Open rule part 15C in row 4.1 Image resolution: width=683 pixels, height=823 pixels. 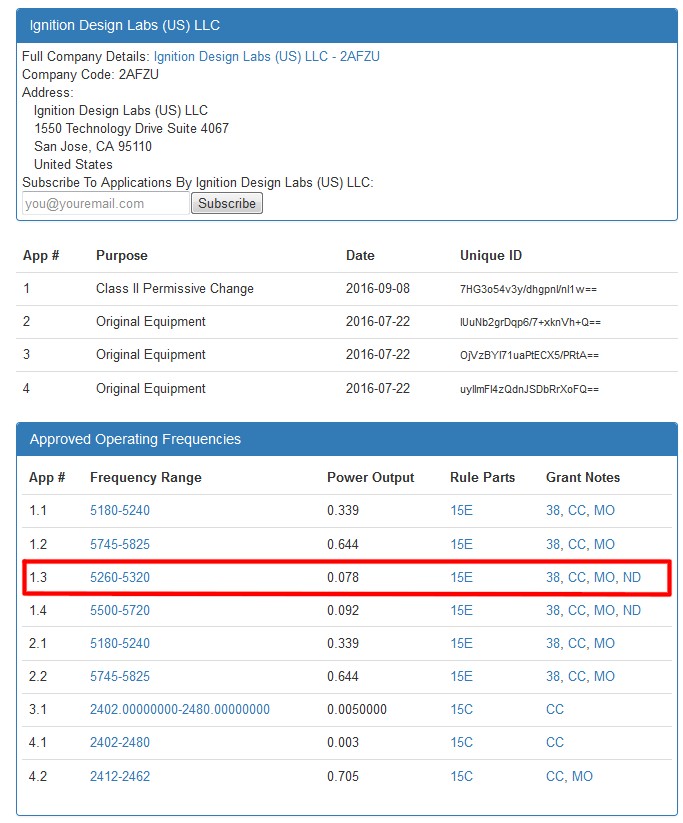[461, 743]
